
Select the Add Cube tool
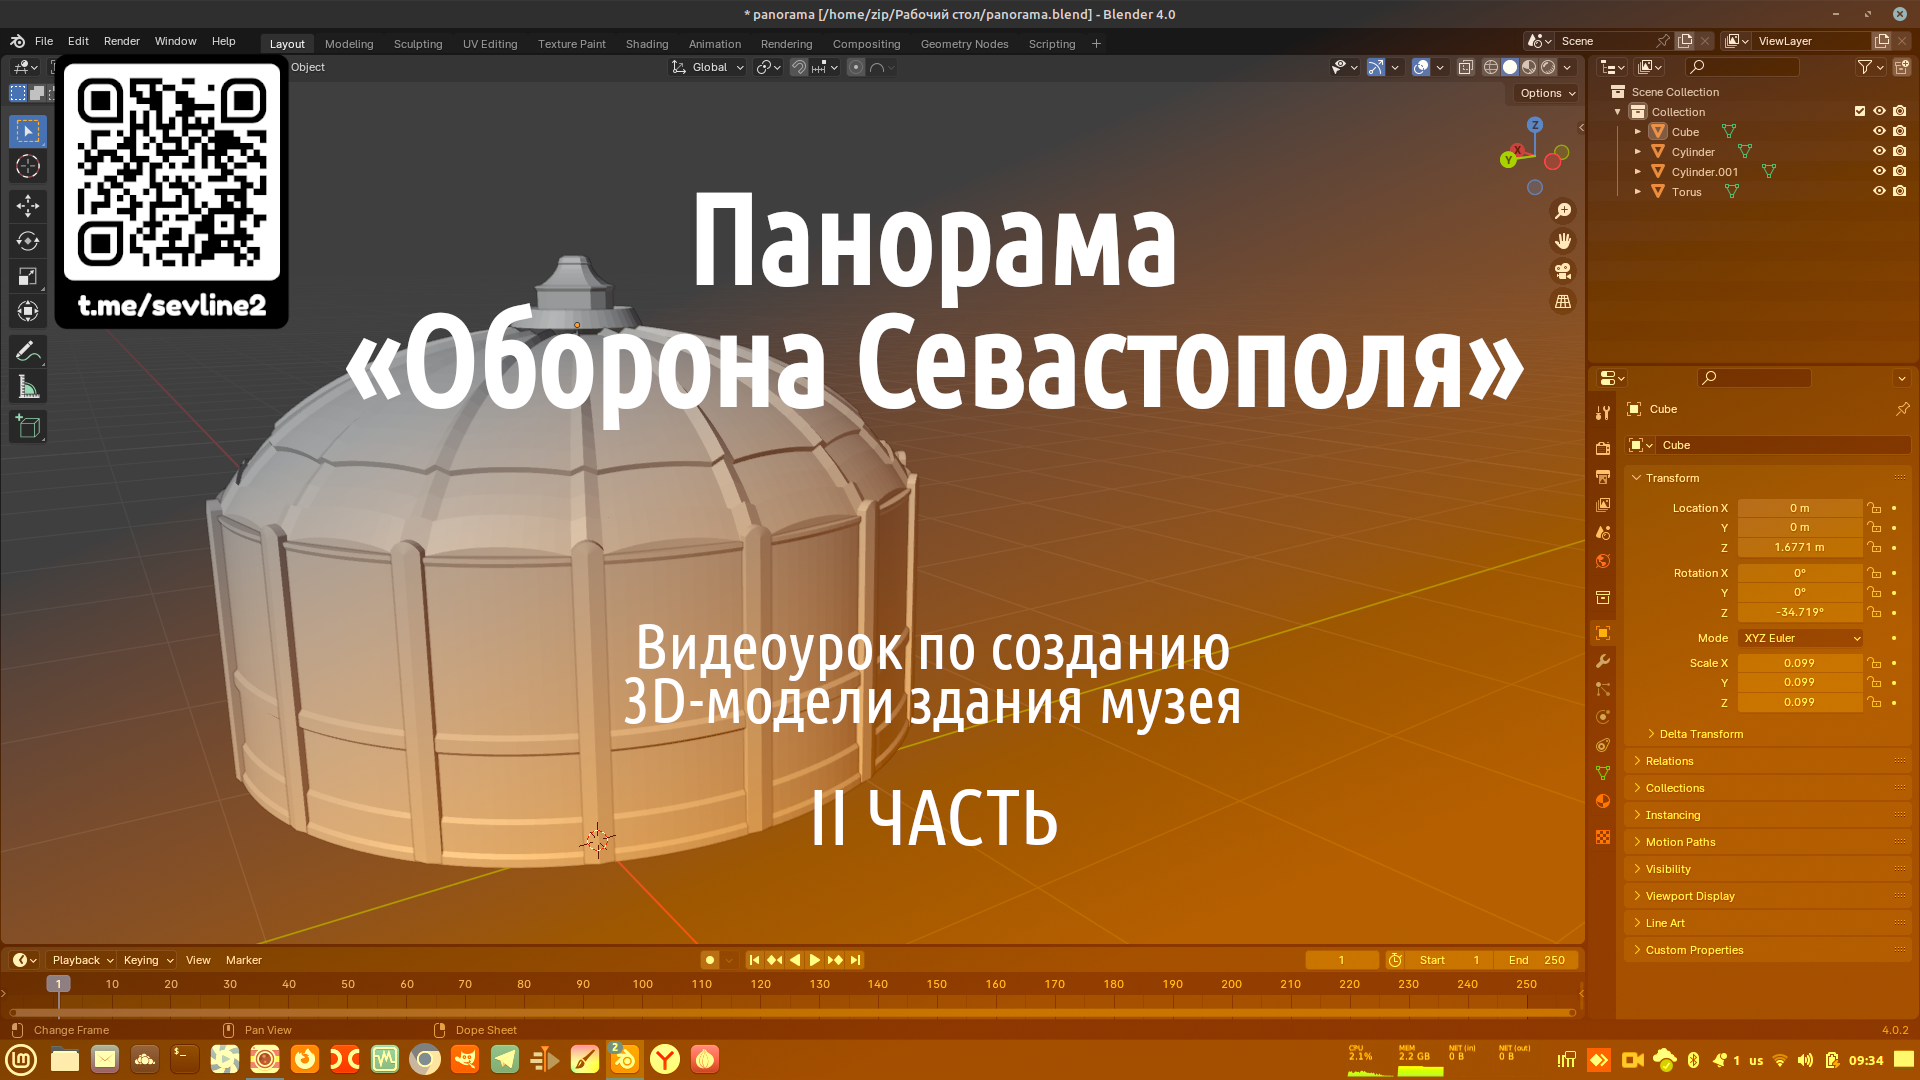[28, 427]
